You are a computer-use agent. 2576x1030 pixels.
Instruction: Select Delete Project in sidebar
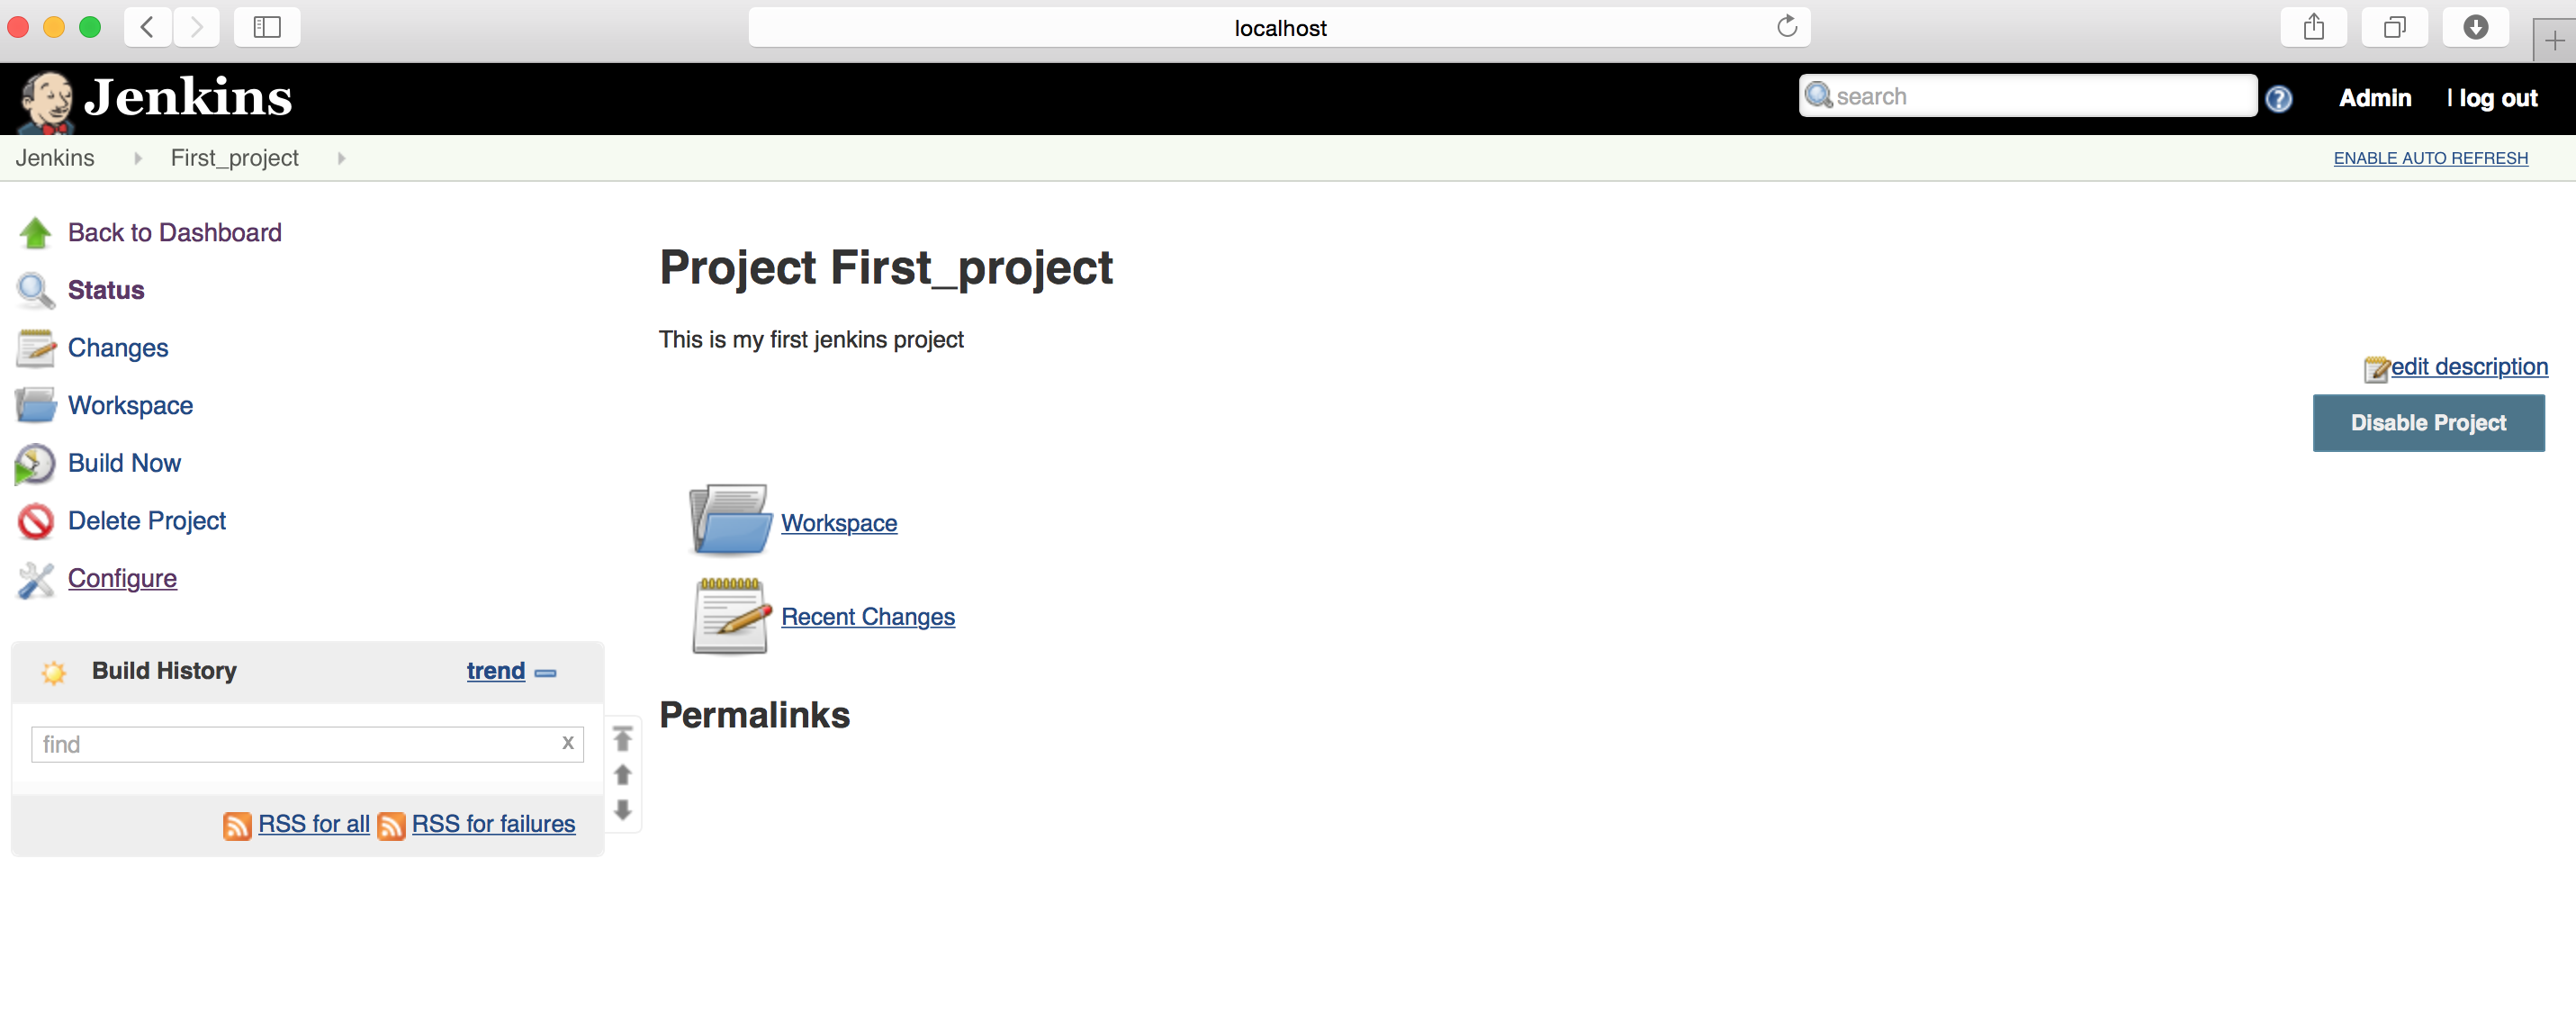(x=147, y=521)
